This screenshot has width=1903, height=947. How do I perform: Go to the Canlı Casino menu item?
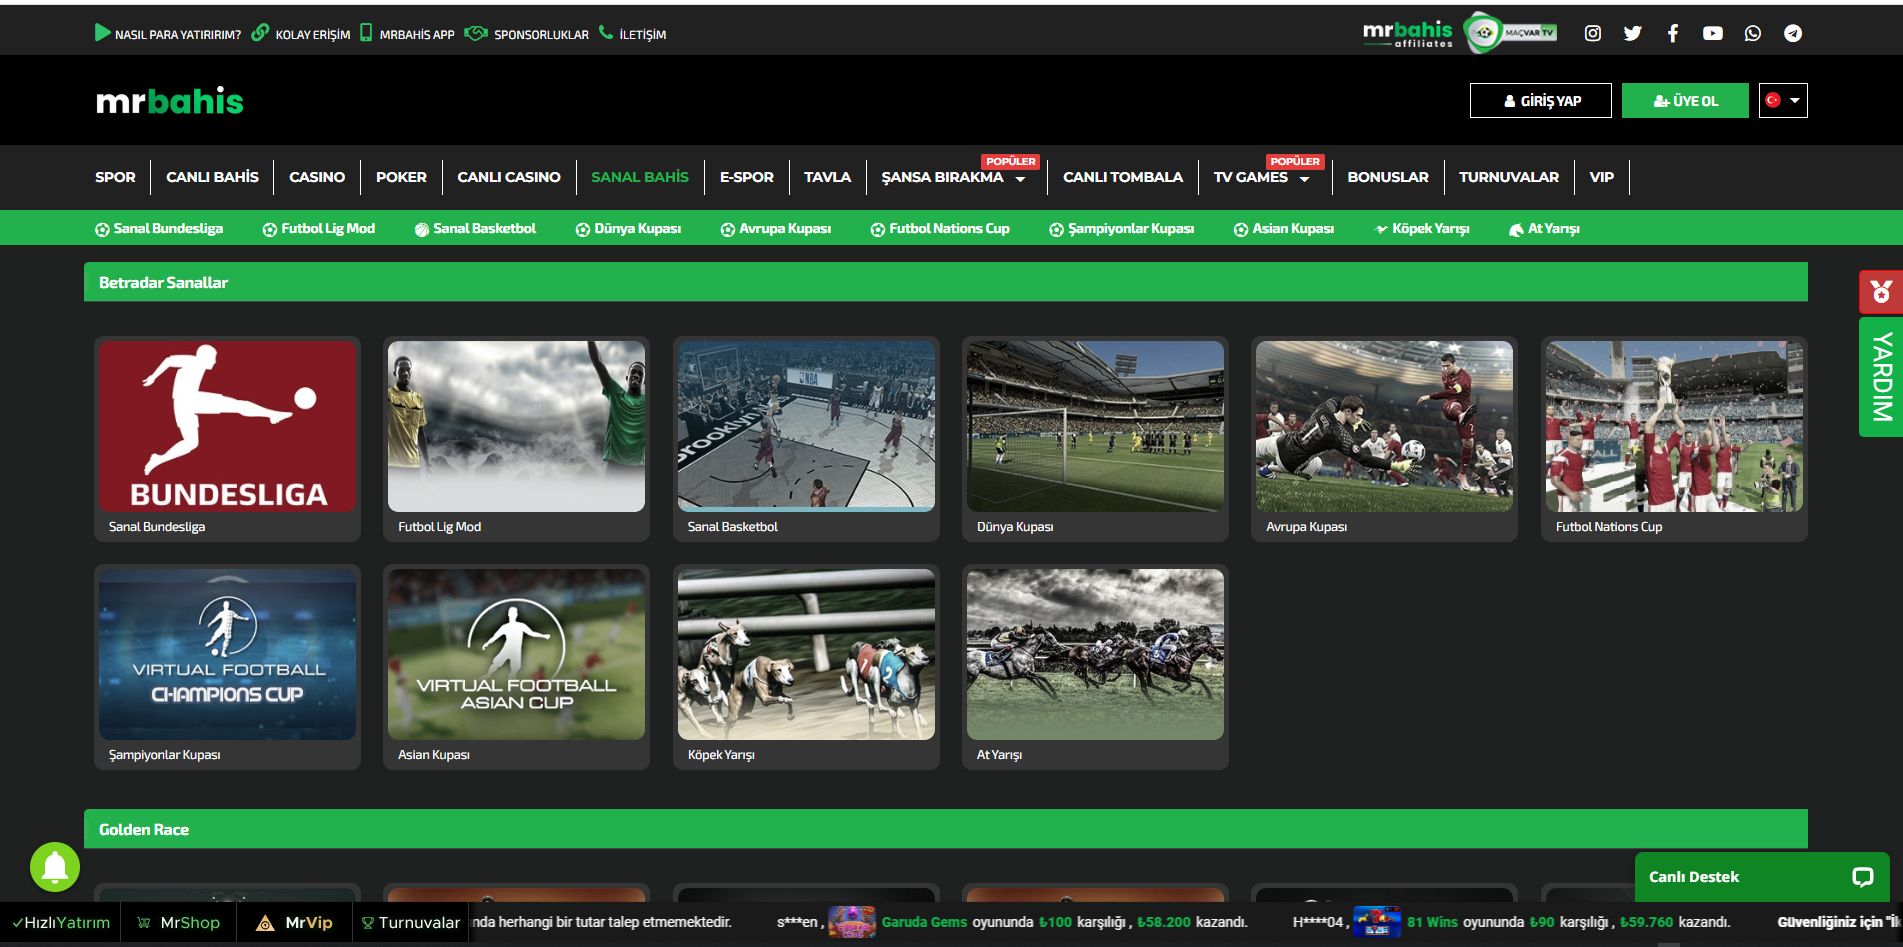[x=508, y=178]
